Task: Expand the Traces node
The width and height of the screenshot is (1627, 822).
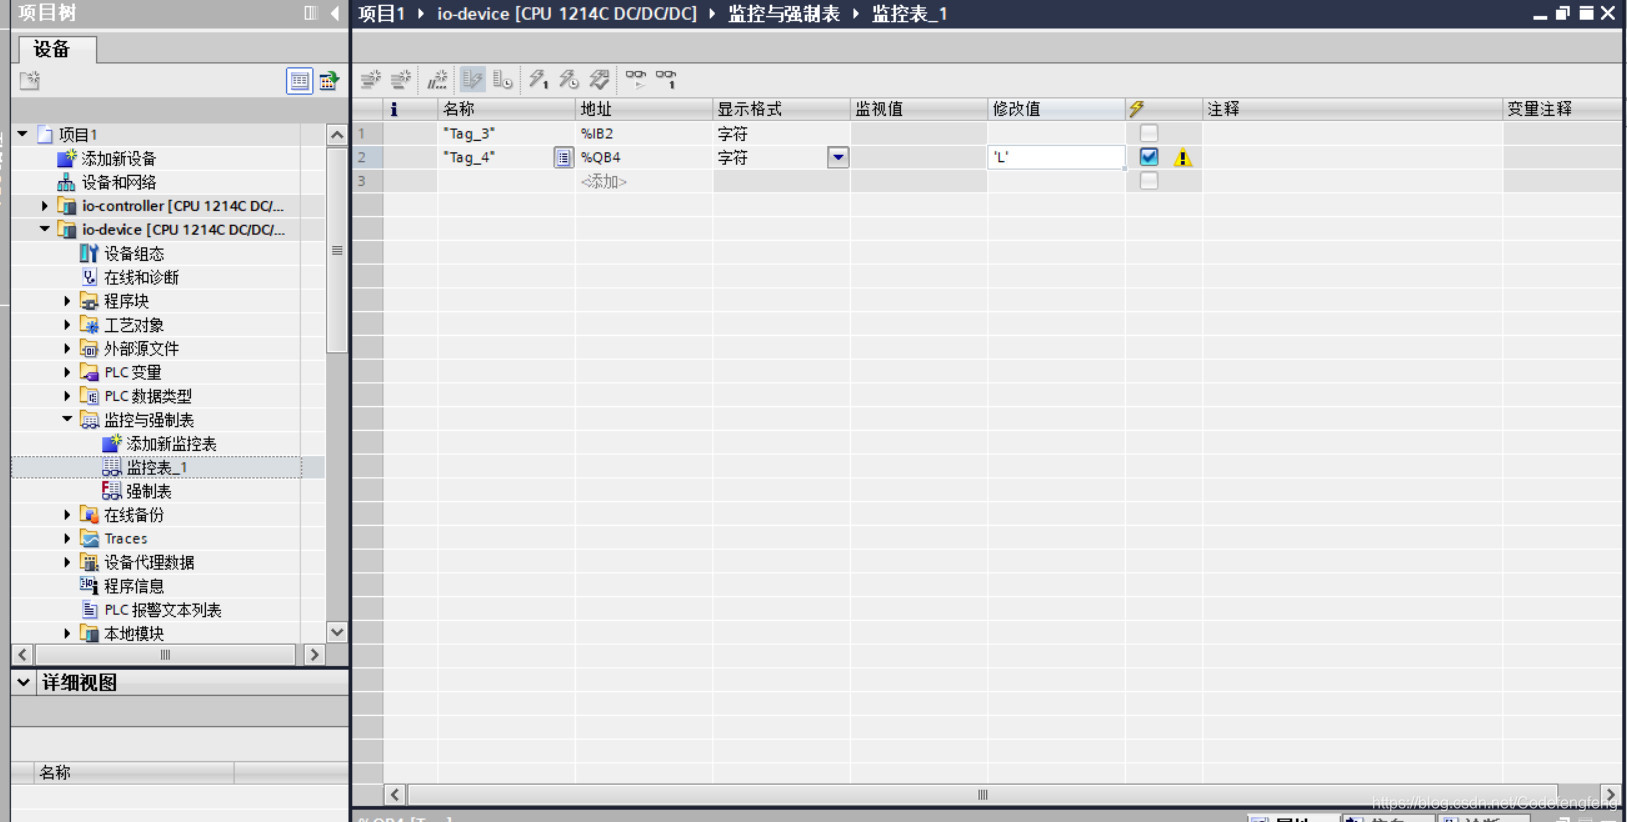Action: point(67,539)
